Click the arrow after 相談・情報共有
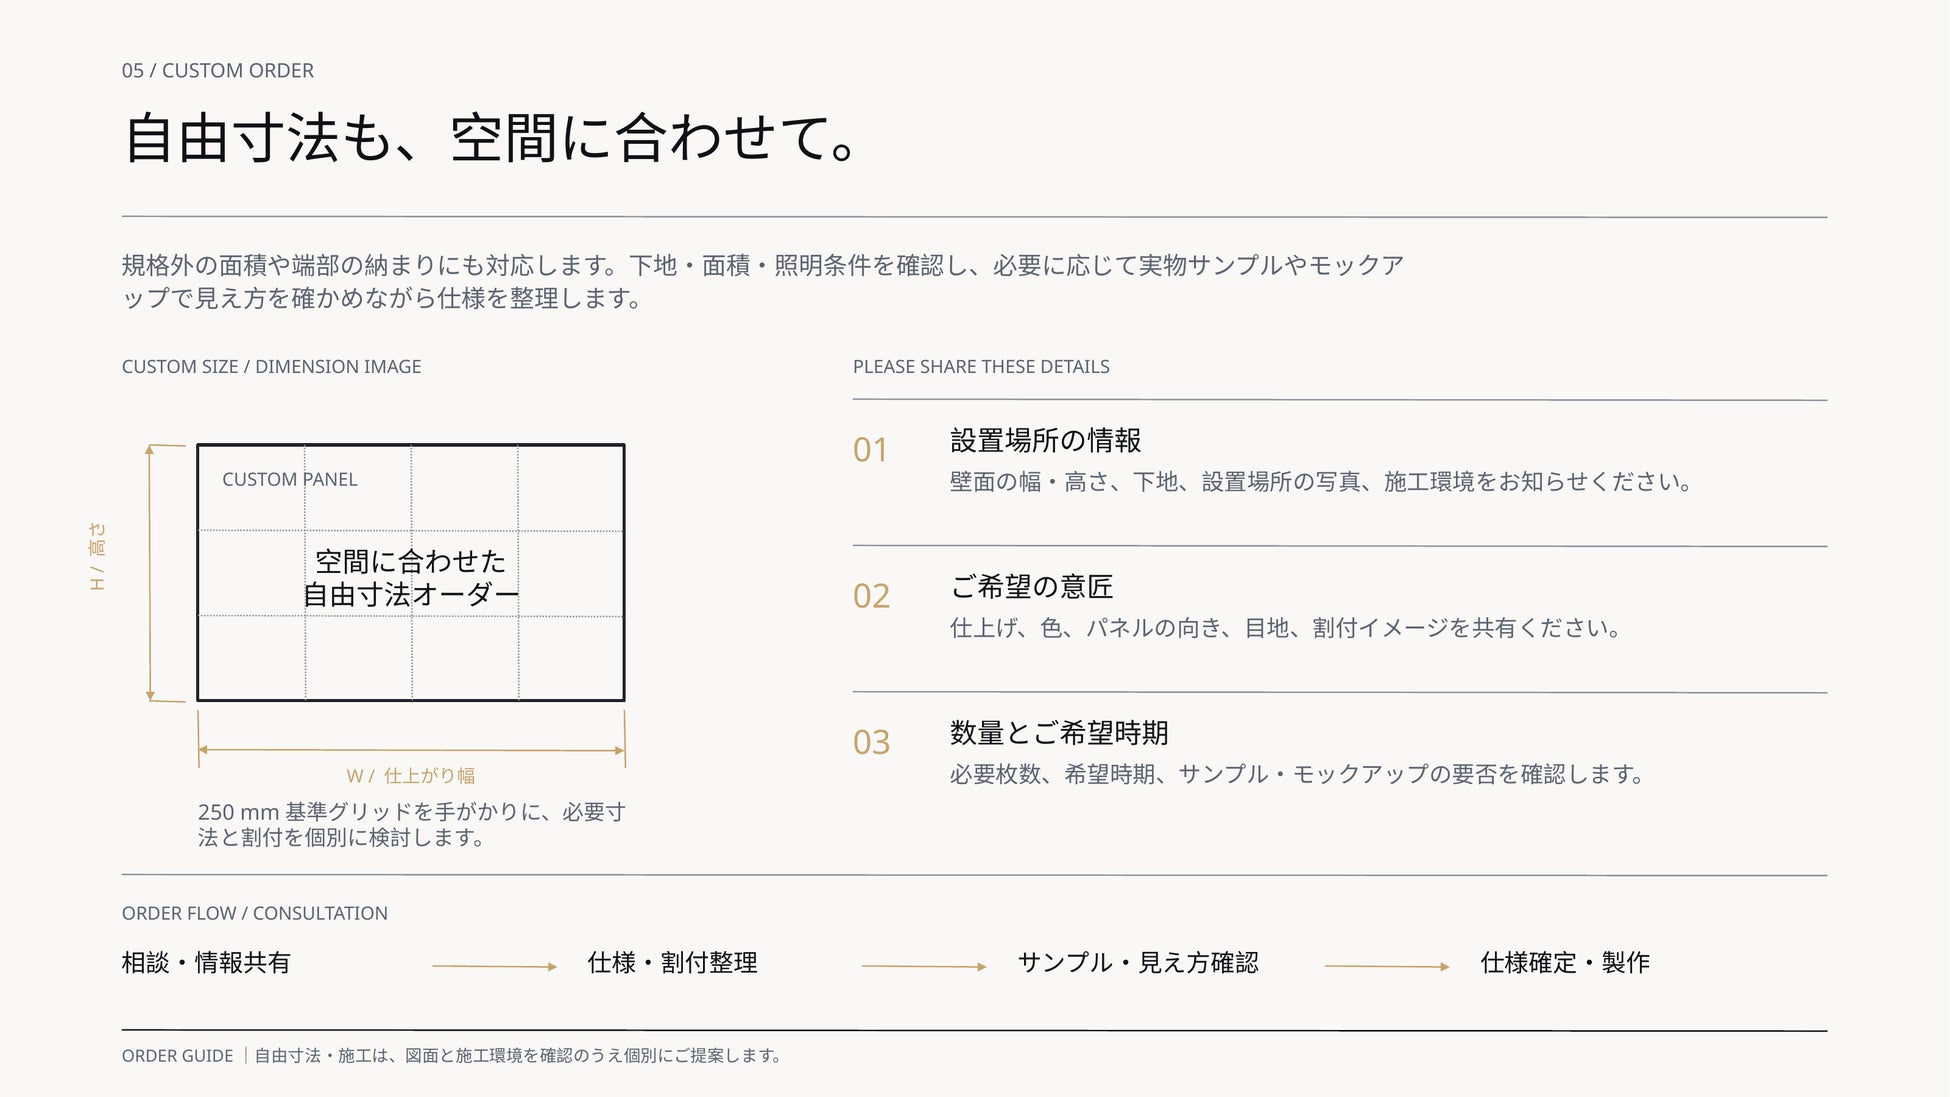The height and width of the screenshot is (1097, 1950). tap(494, 966)
